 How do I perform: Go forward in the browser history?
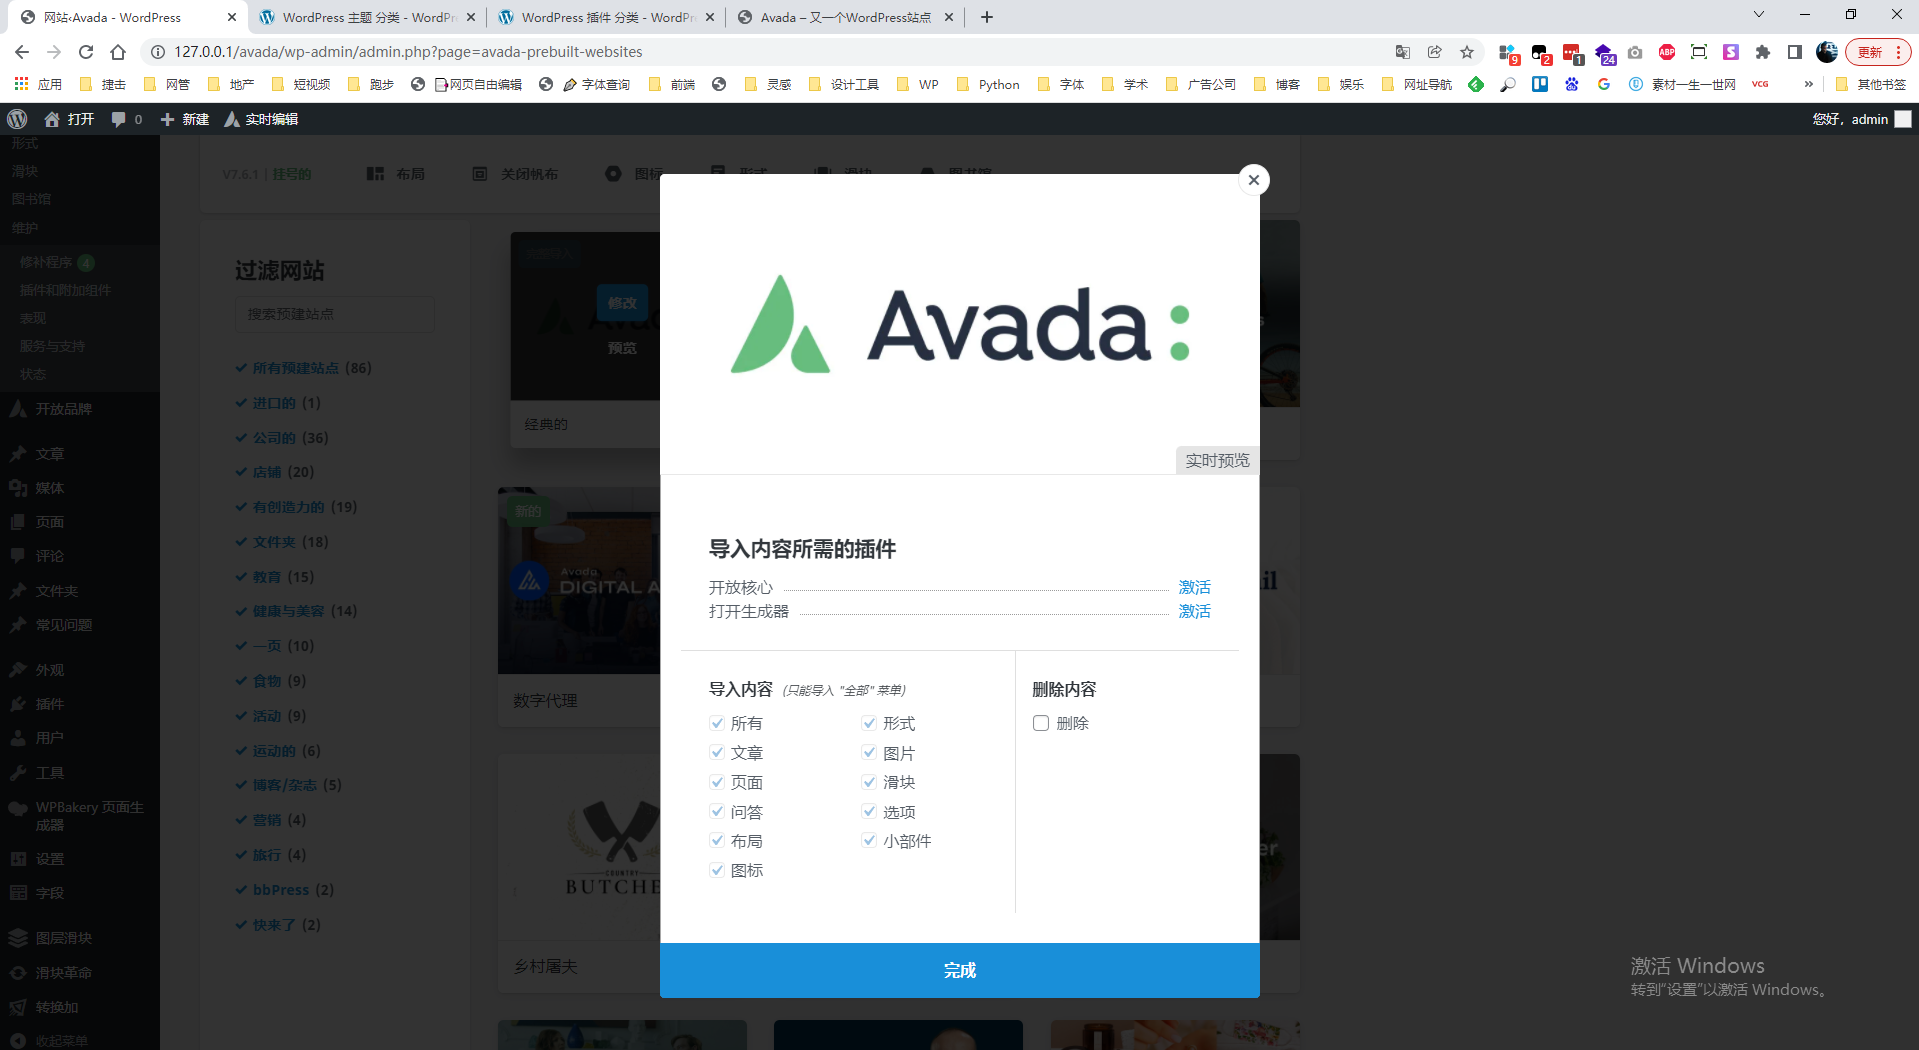54,52
